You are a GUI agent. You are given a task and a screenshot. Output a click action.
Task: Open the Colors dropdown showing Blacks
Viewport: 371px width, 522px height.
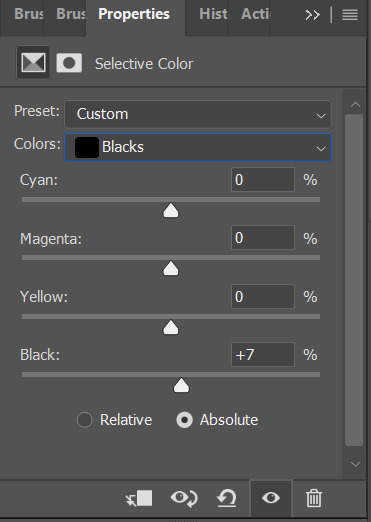click(x=198, y=147)
